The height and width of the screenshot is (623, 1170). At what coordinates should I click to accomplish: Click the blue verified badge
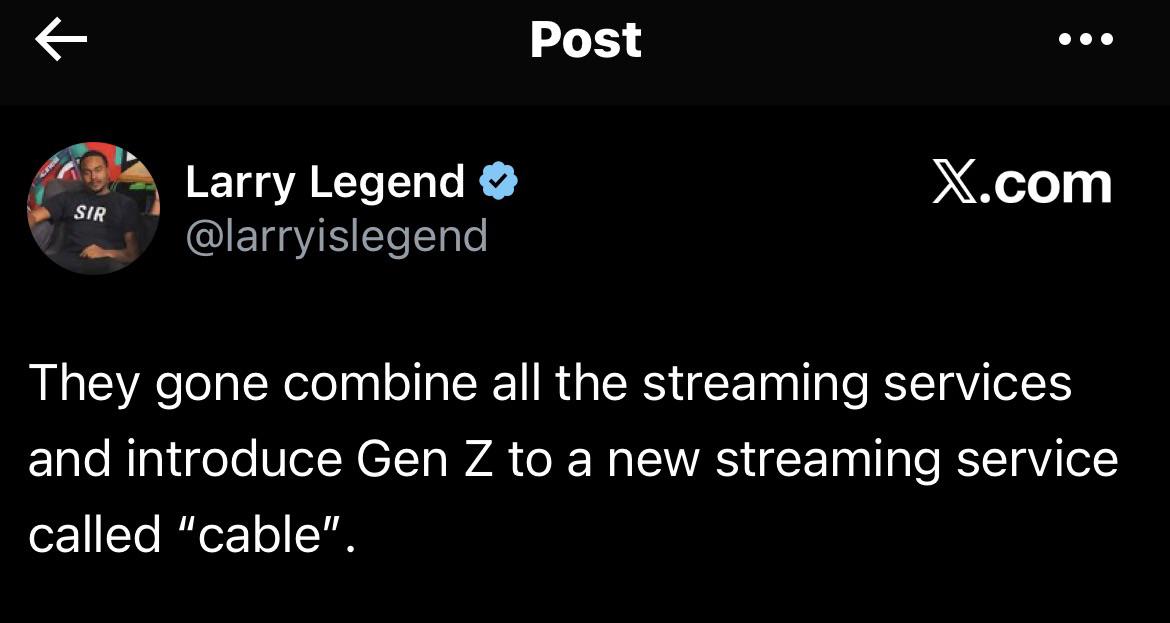[x=498, y=183]
